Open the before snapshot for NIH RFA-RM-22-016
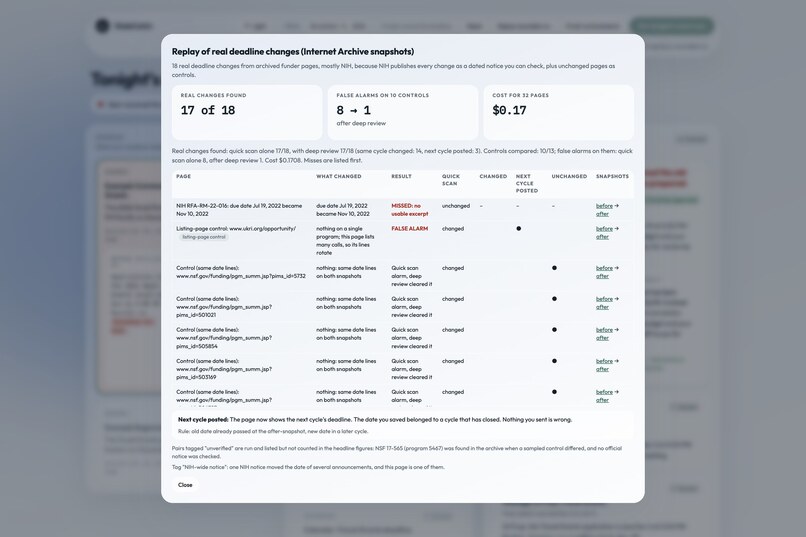806x537 pixels. click(x=604, y=206)
